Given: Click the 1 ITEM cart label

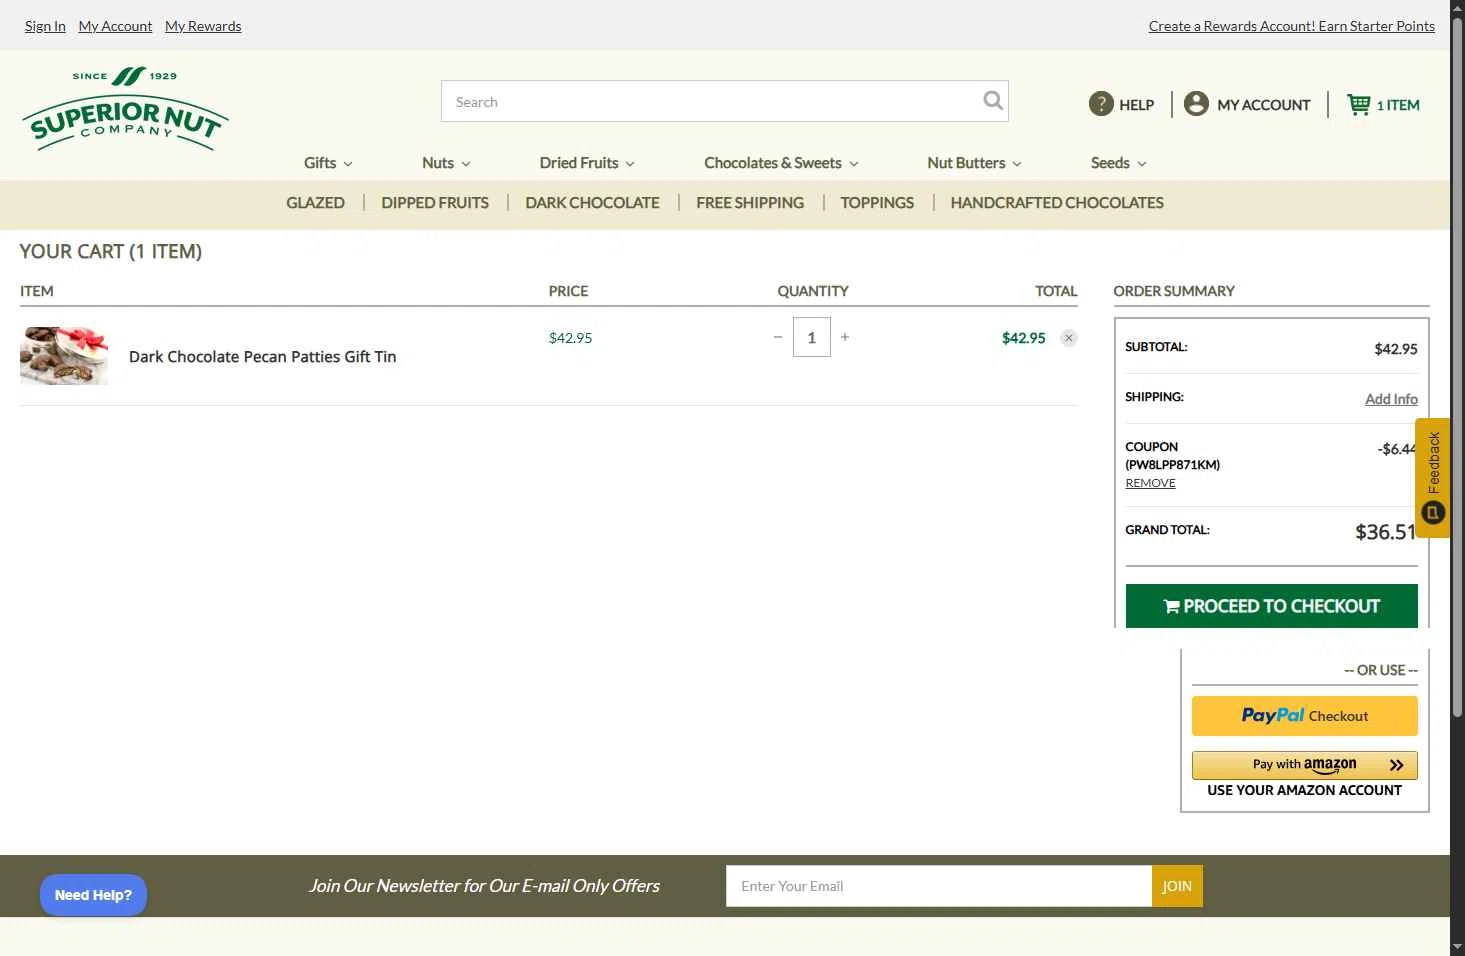Looking at the screenshot, I should (x=1398, y=105).
